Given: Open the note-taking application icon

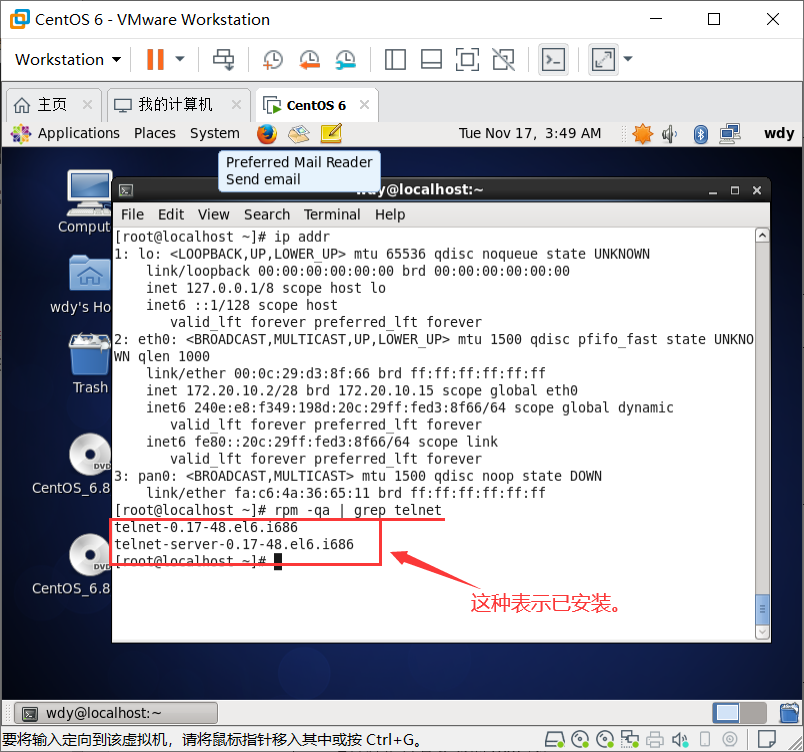Looking at the screenshot, I should tap(331, 134).
